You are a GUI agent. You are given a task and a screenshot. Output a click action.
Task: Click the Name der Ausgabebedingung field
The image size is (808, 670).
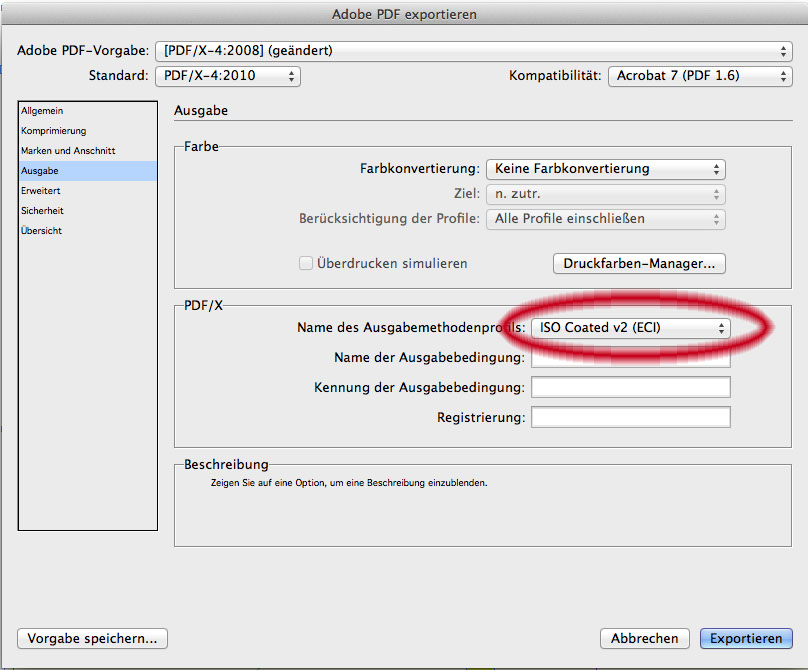click(630, 358)
